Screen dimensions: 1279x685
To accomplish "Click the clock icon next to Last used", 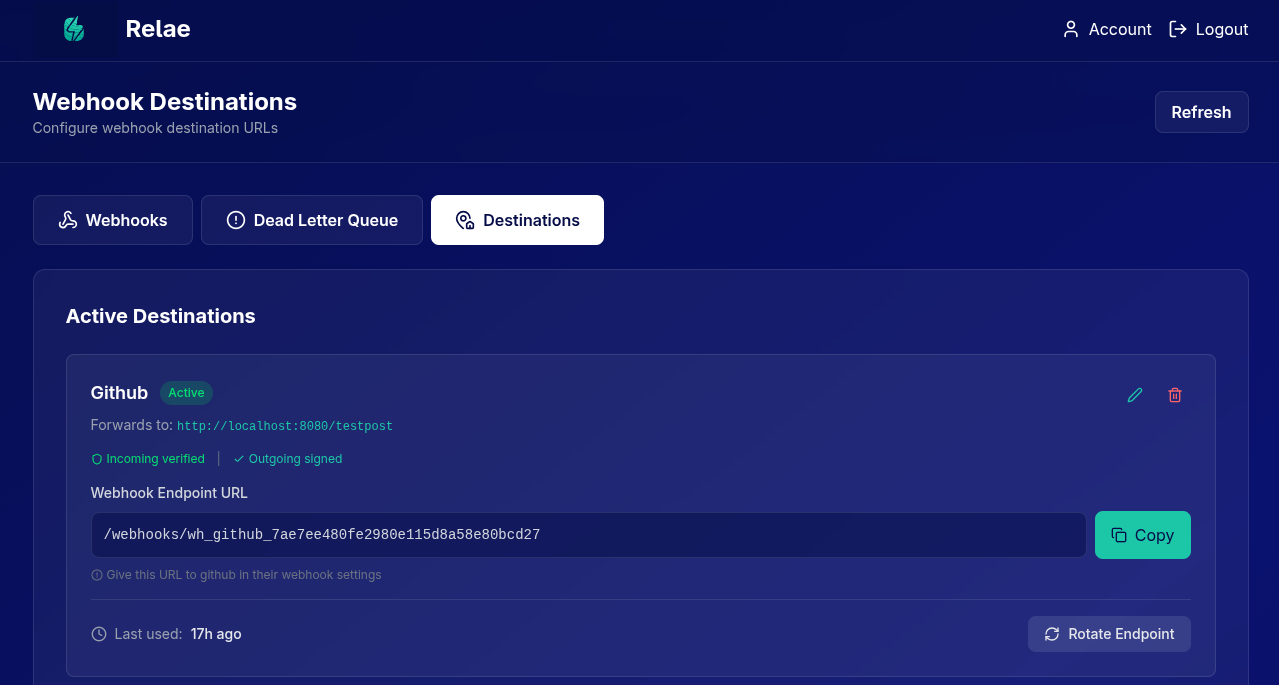I will (98, 634).
